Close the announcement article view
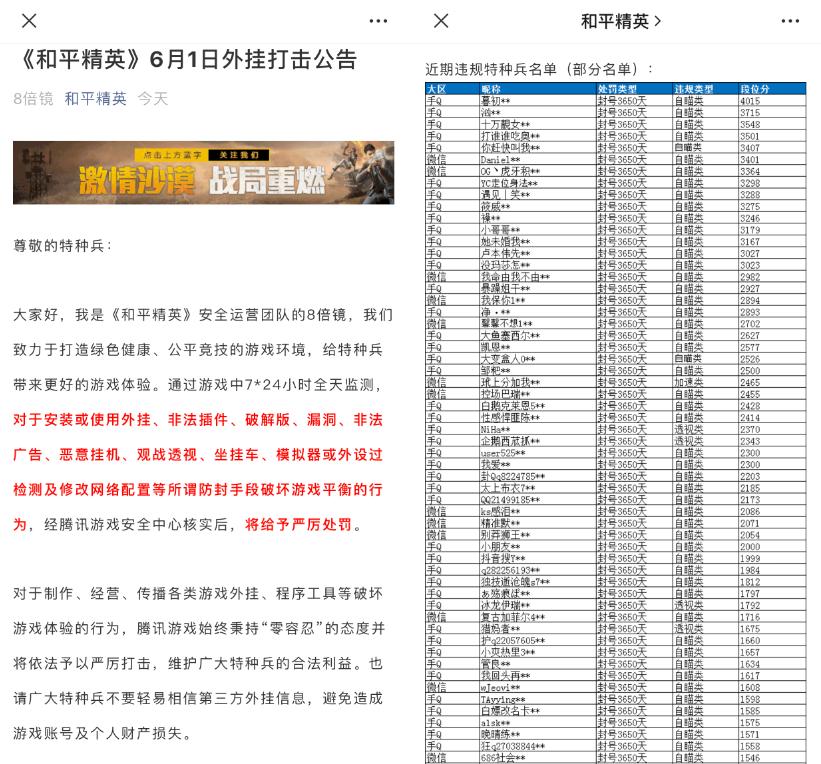Image resolution: width=821 pixels, height=764 pixels. tap(28, 21)
